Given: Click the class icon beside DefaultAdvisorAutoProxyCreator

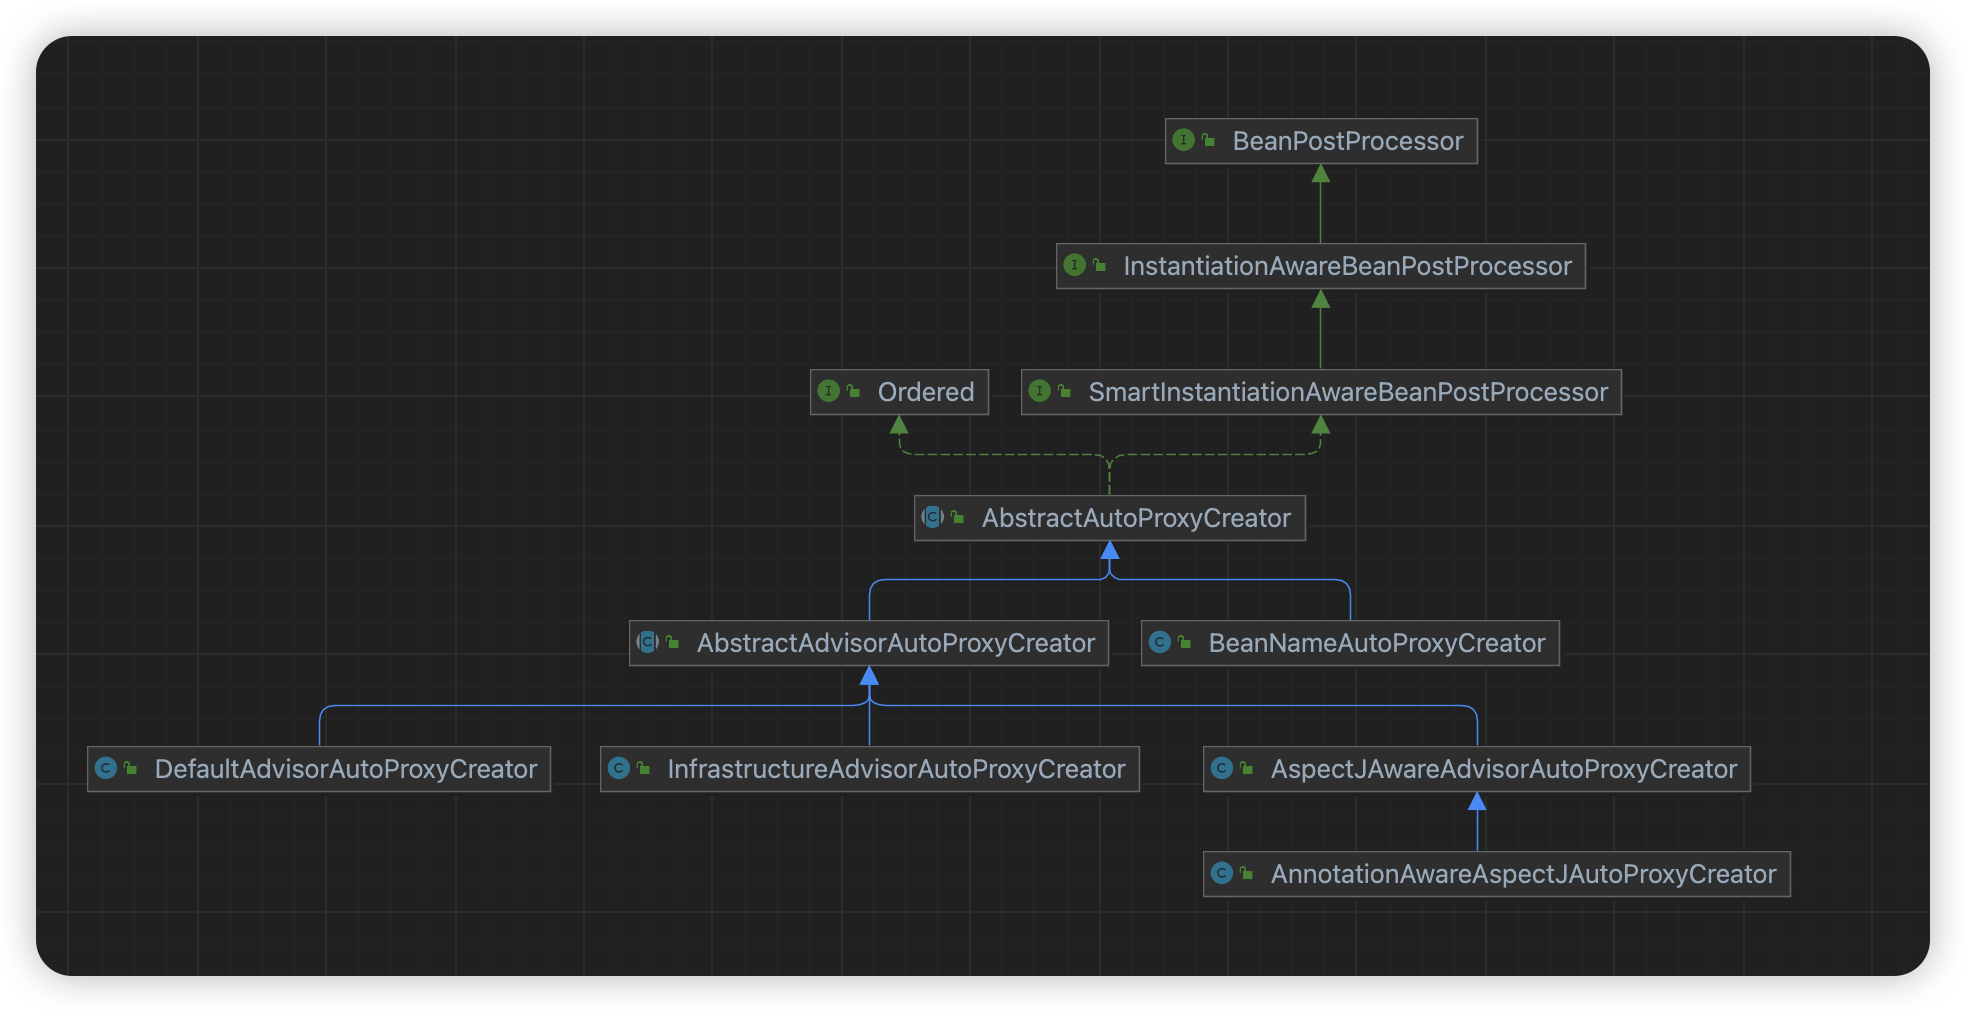Looking at the screenshot, I should (106, 768).
